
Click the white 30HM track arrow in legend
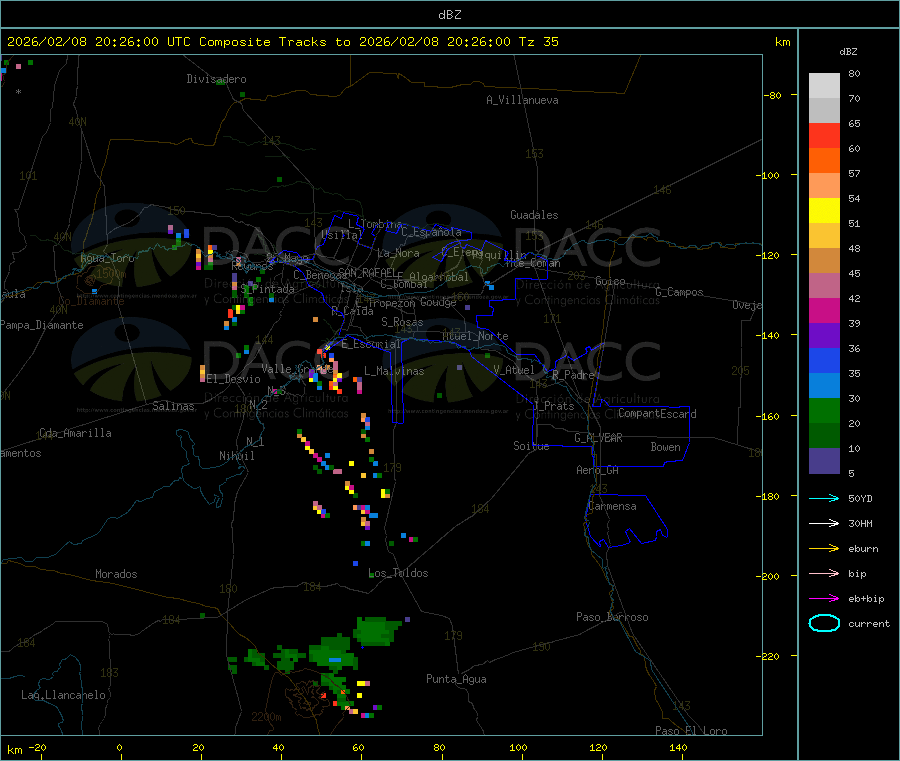click(824, 523)
